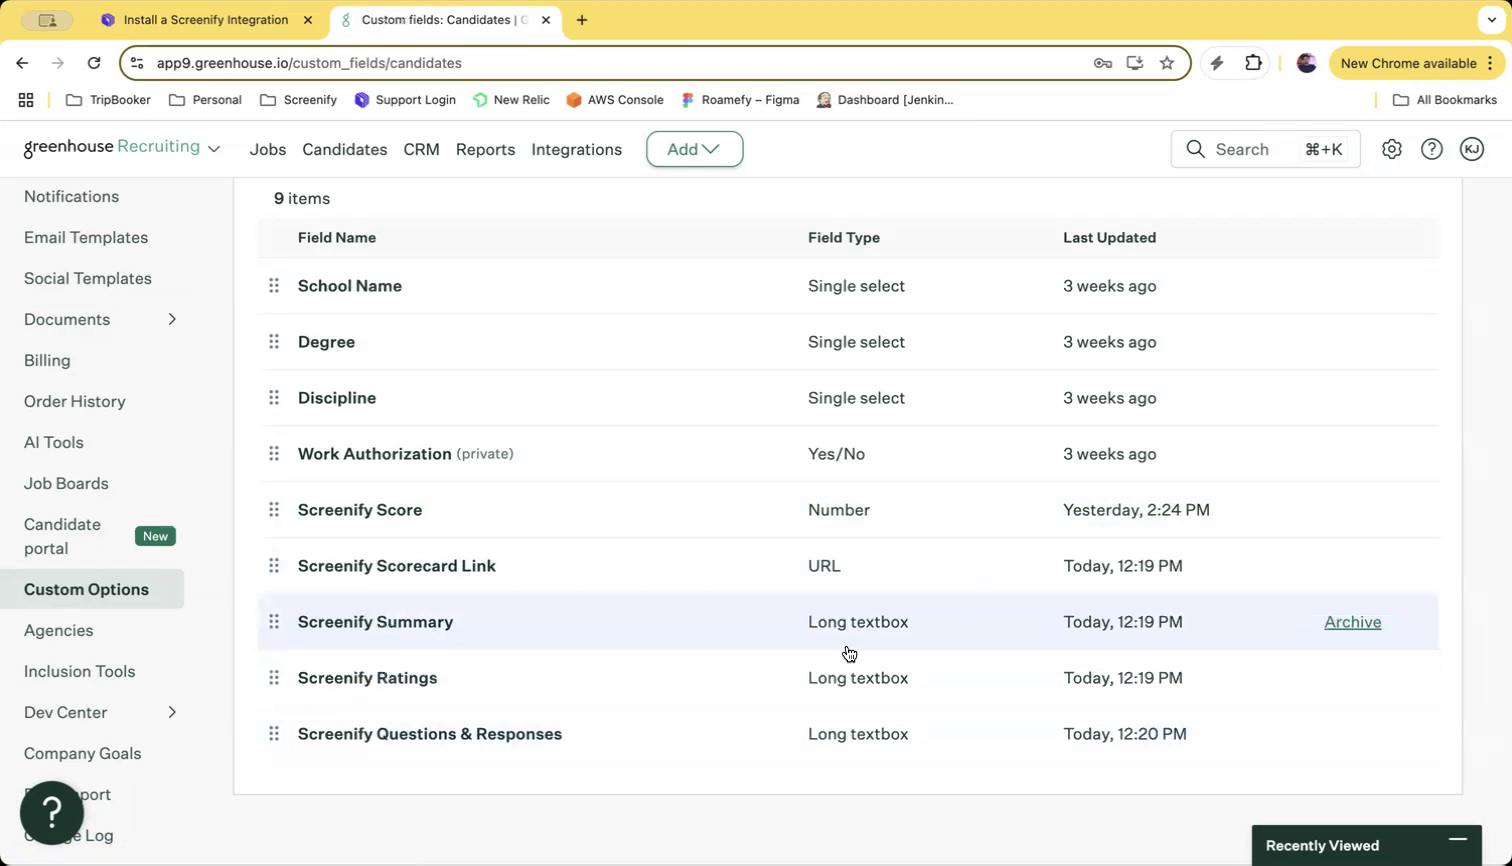Open Inclusion Tools in sidebar
This screenshot has height=866, width=1512.
(80, 672)
